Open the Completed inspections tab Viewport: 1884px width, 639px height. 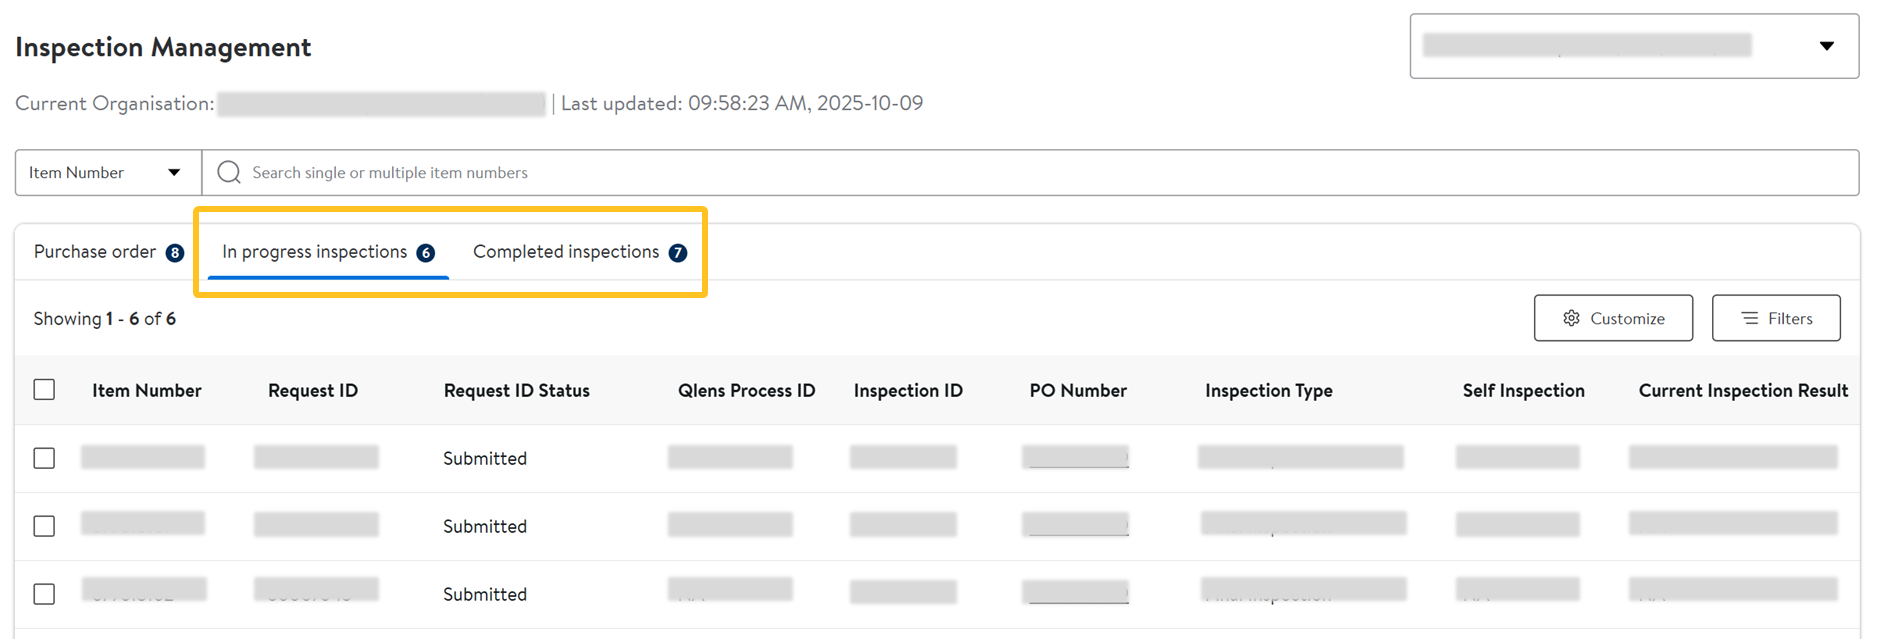pyautogui.click(x=580, y=252)
